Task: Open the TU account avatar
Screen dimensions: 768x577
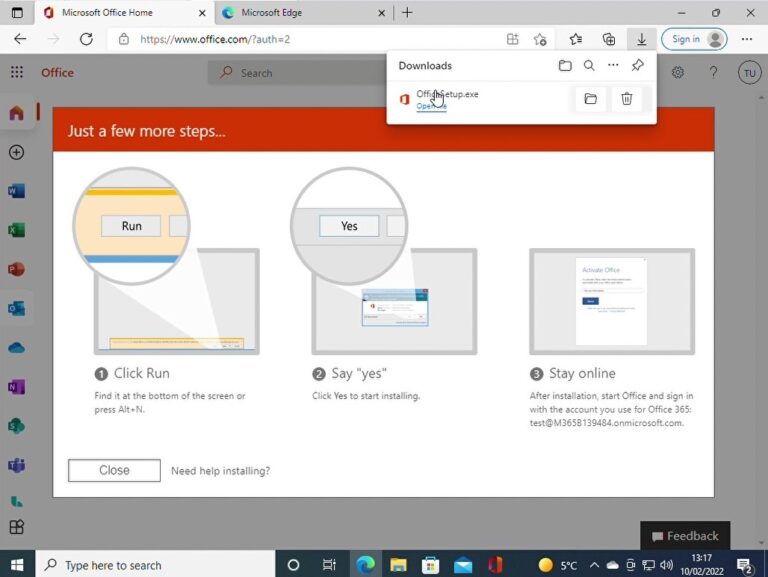Action: click(749, 73)
